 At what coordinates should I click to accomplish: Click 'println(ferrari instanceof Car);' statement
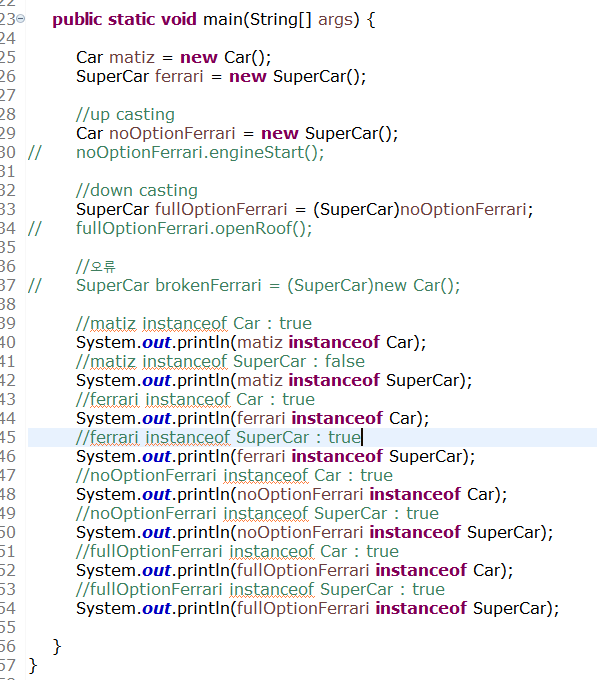coord(253,418)
